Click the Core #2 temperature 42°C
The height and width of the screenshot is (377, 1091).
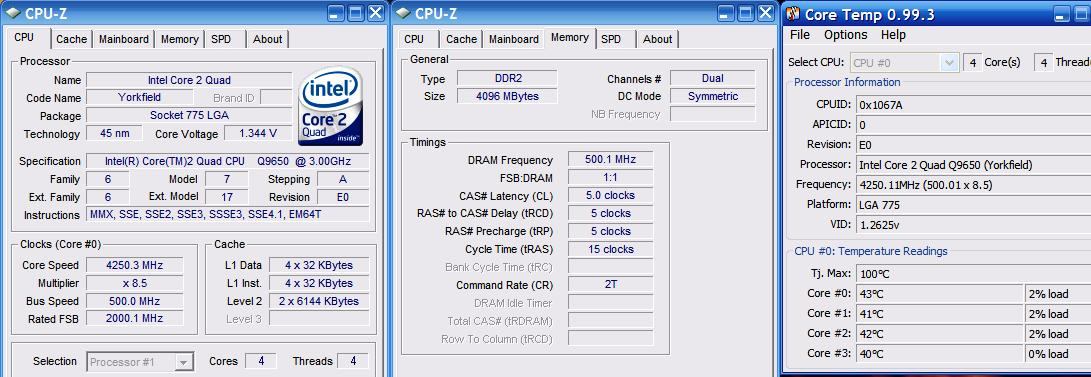pos(939,334)
